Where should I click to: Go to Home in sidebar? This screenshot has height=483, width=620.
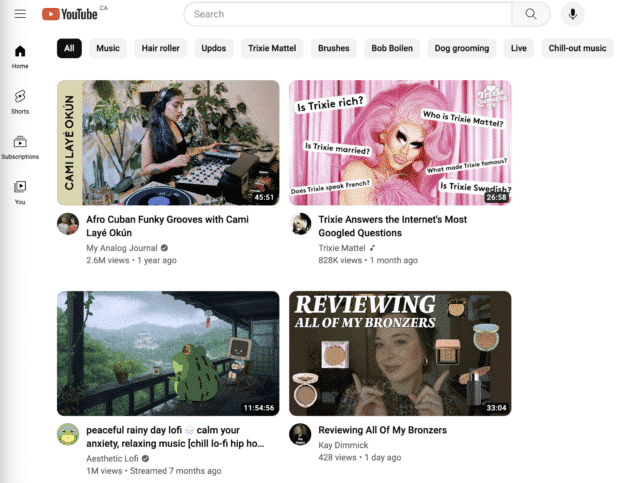pyautogui.click(x=20, y=57)
